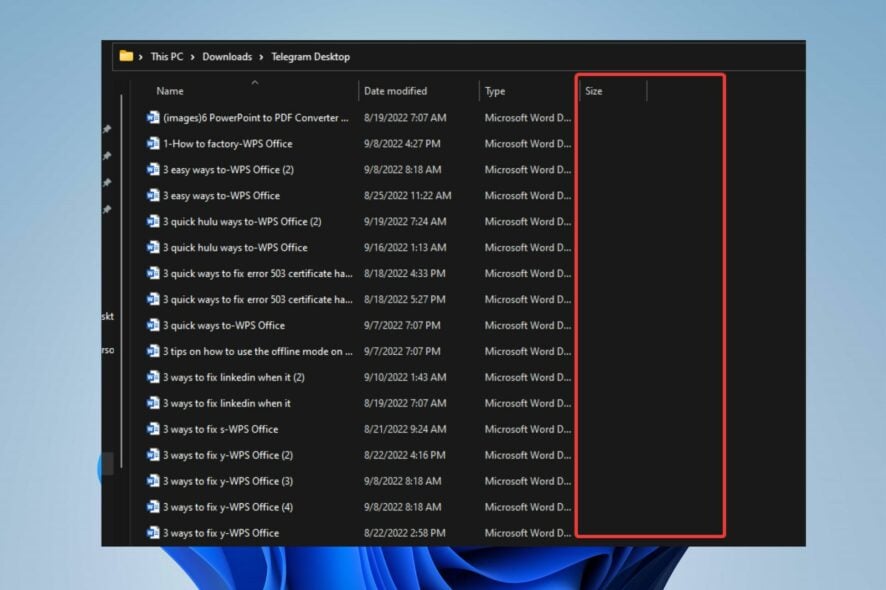Go to 'Downloads' in the breadcrumb path

pyautogui.click(x=227, y=57)
